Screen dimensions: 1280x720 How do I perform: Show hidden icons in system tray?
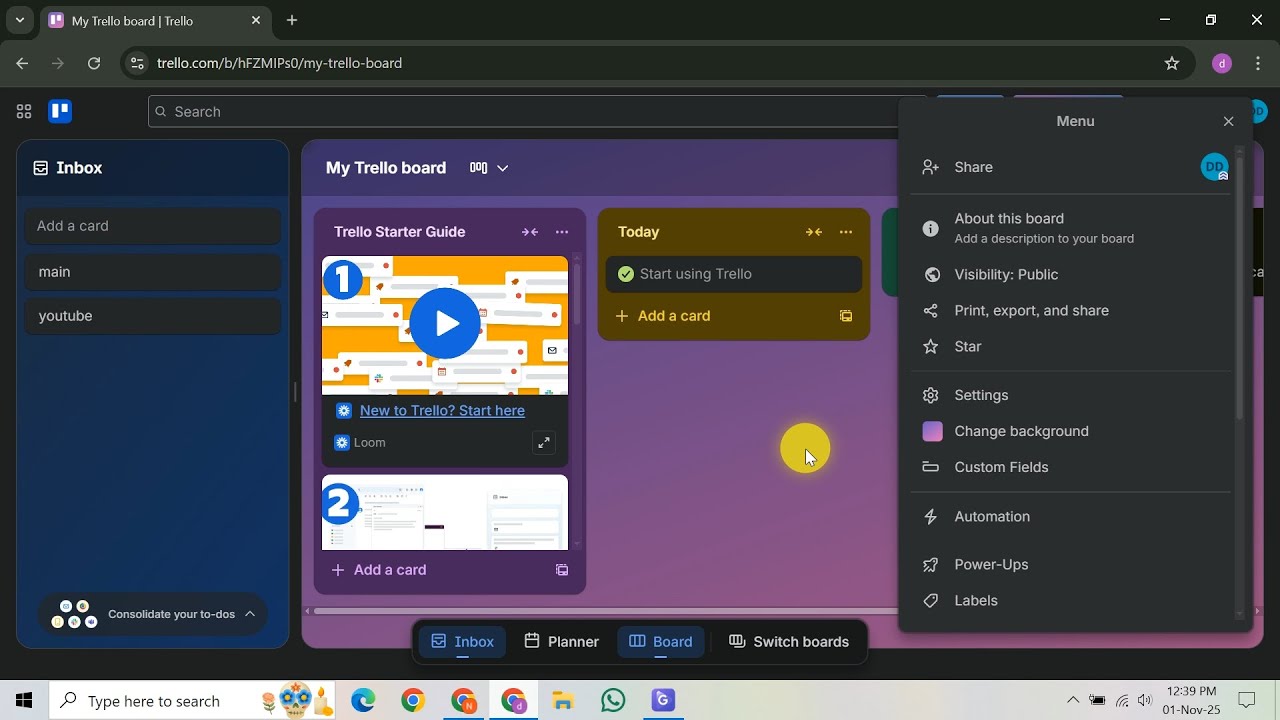click(x=1073, y=701)
